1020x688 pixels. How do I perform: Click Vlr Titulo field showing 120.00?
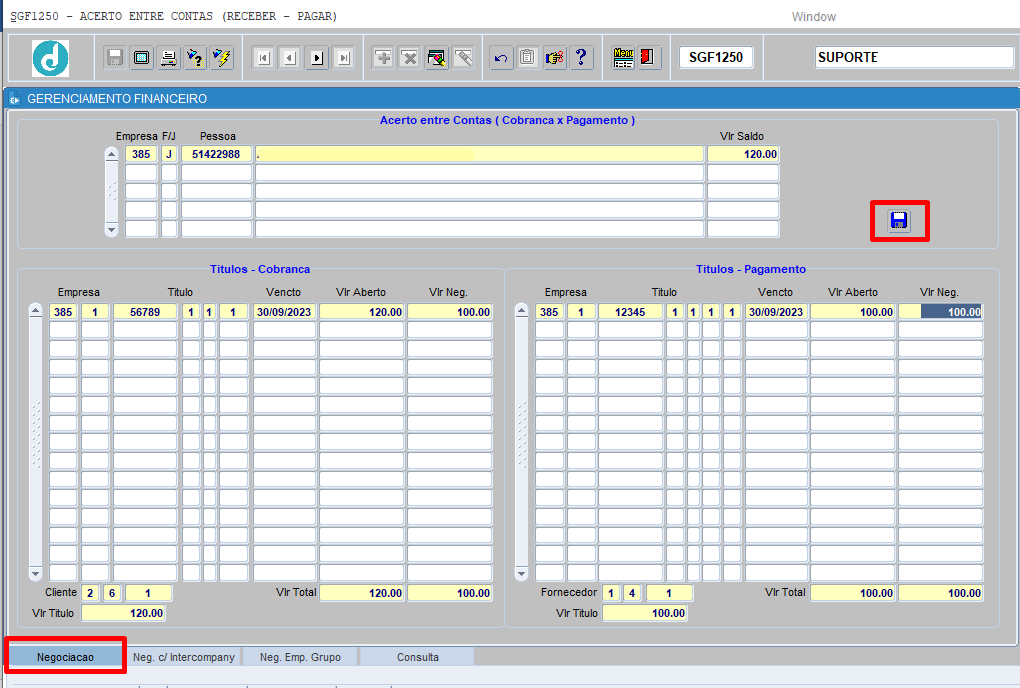[124, 613]
